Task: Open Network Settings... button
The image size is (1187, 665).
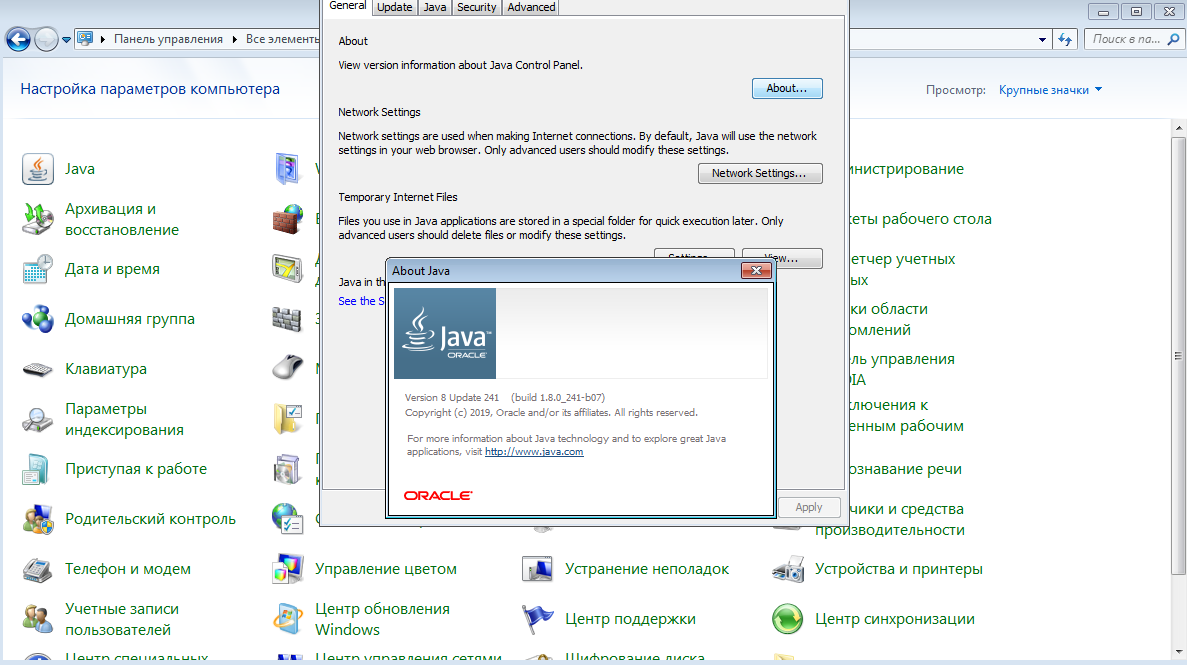Action: pos(760,173)
